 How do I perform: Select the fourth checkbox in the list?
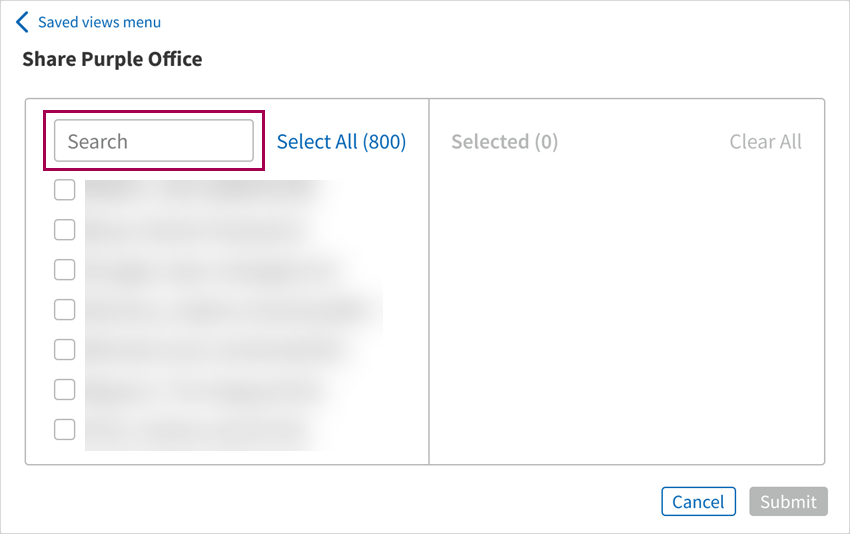[64, 310]
